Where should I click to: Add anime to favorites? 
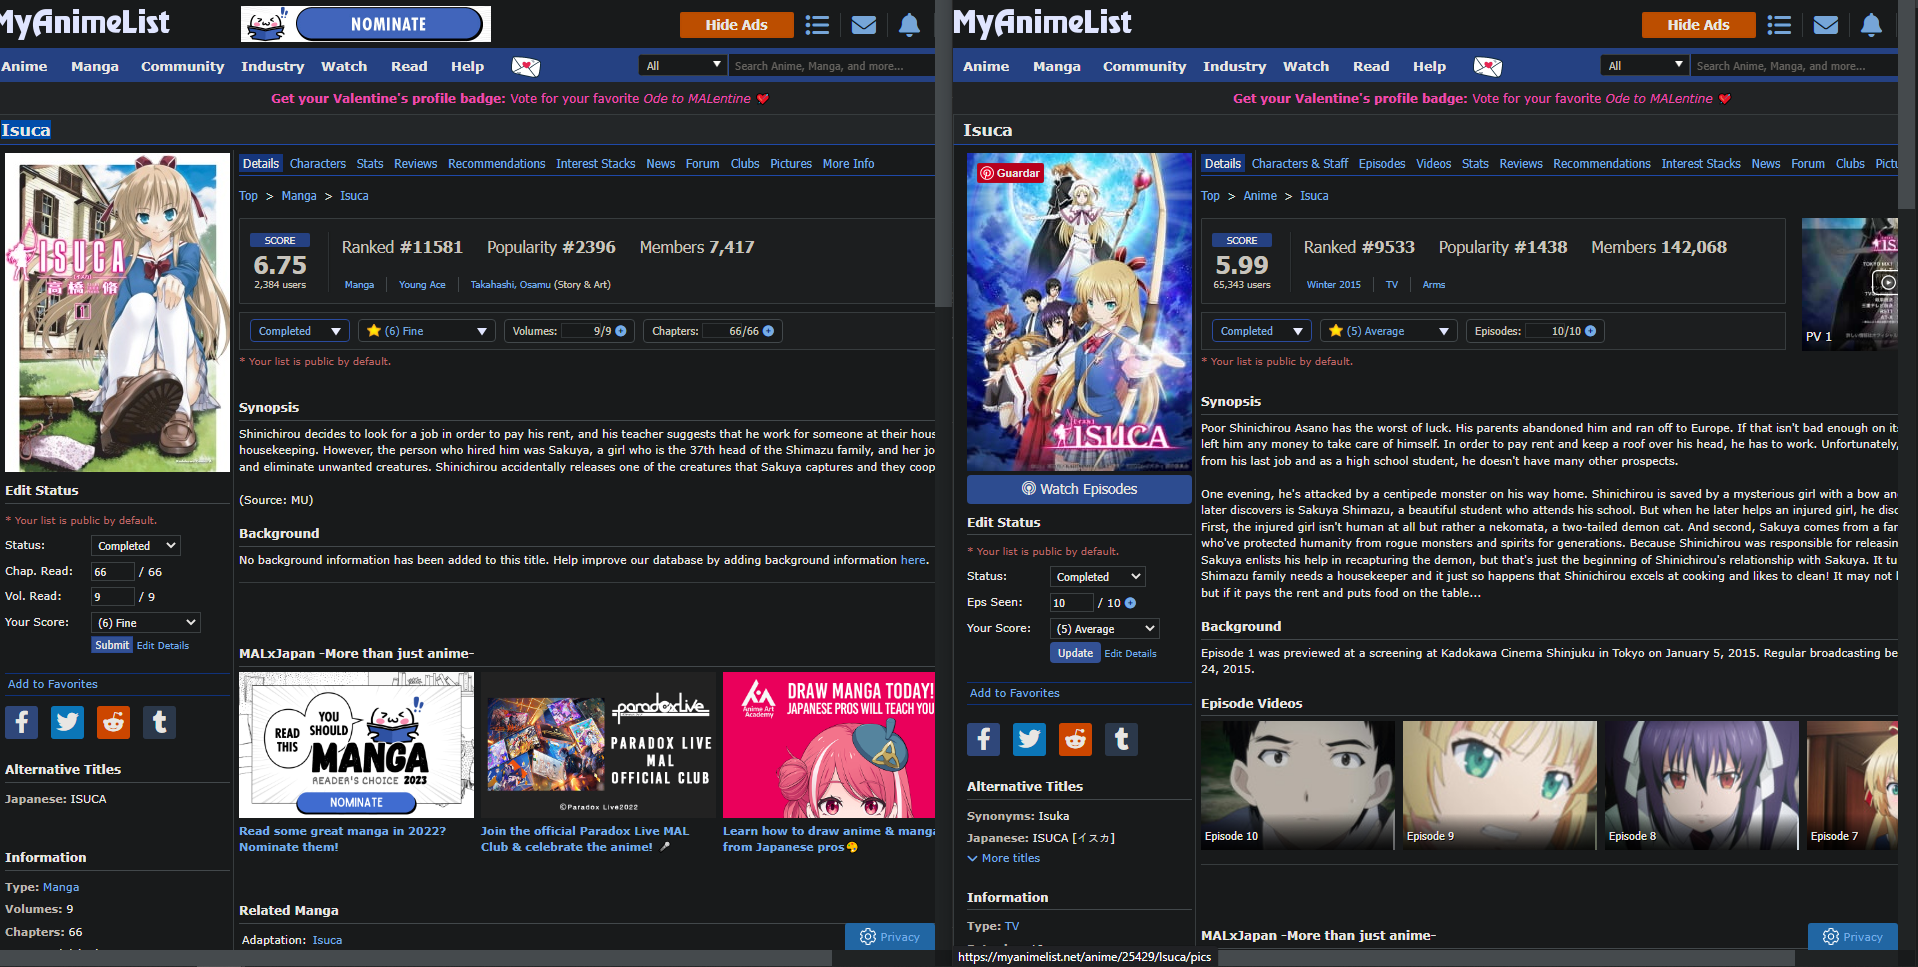click(x=1015, y=693)
